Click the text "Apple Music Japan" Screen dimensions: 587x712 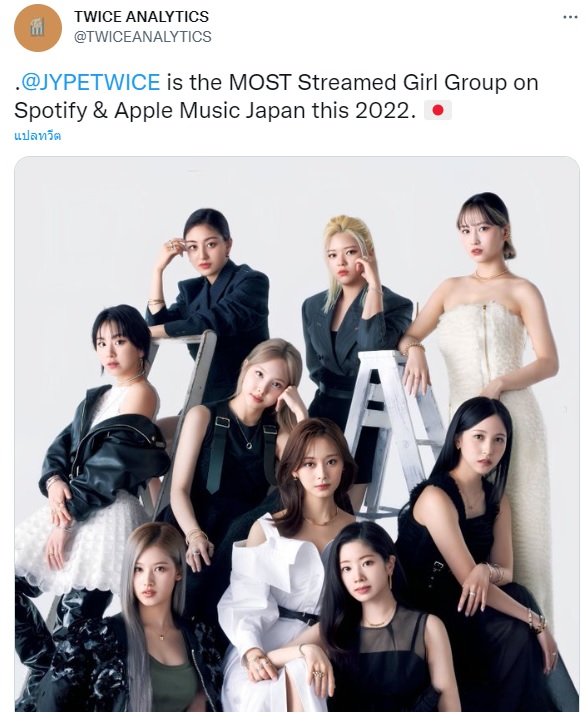[209, 110]
